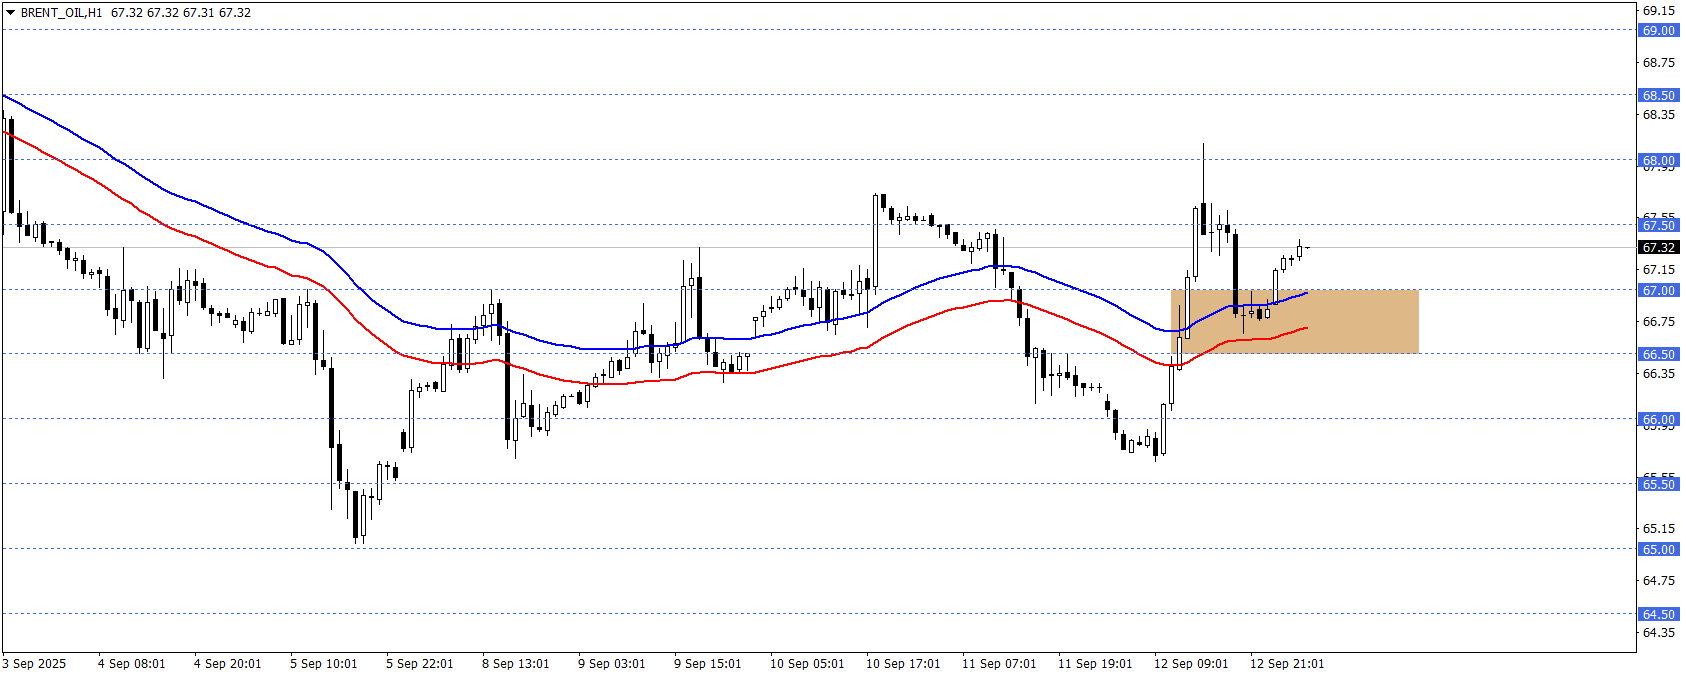Click the 9 Sep 15:01 time label
The height and width of the screenshot is (676, 1686).
[708, 663]
